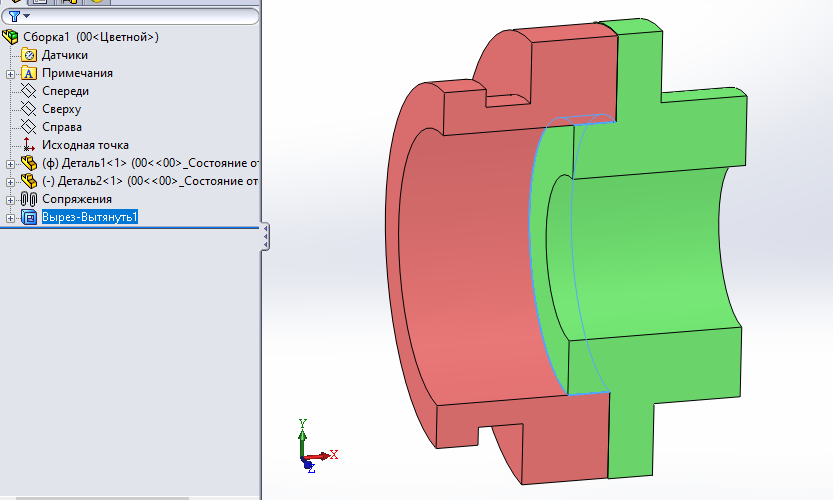This screenshot has height=500, width=833.
Task: Click the blue Z axis of the triad
Action: [x=309, y=466]
